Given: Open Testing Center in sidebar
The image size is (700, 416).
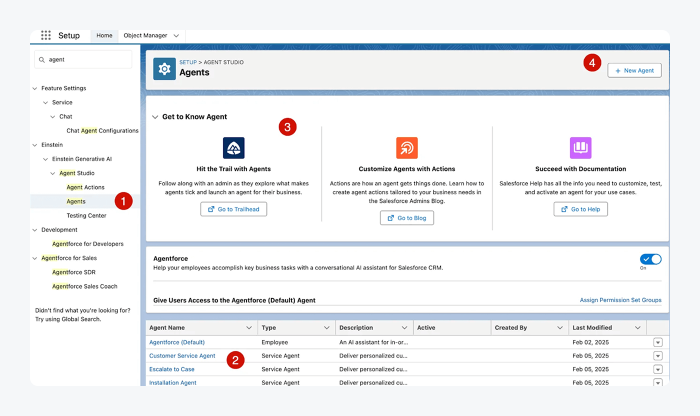Looking at the screenshot, I should (x=86, y=216).
